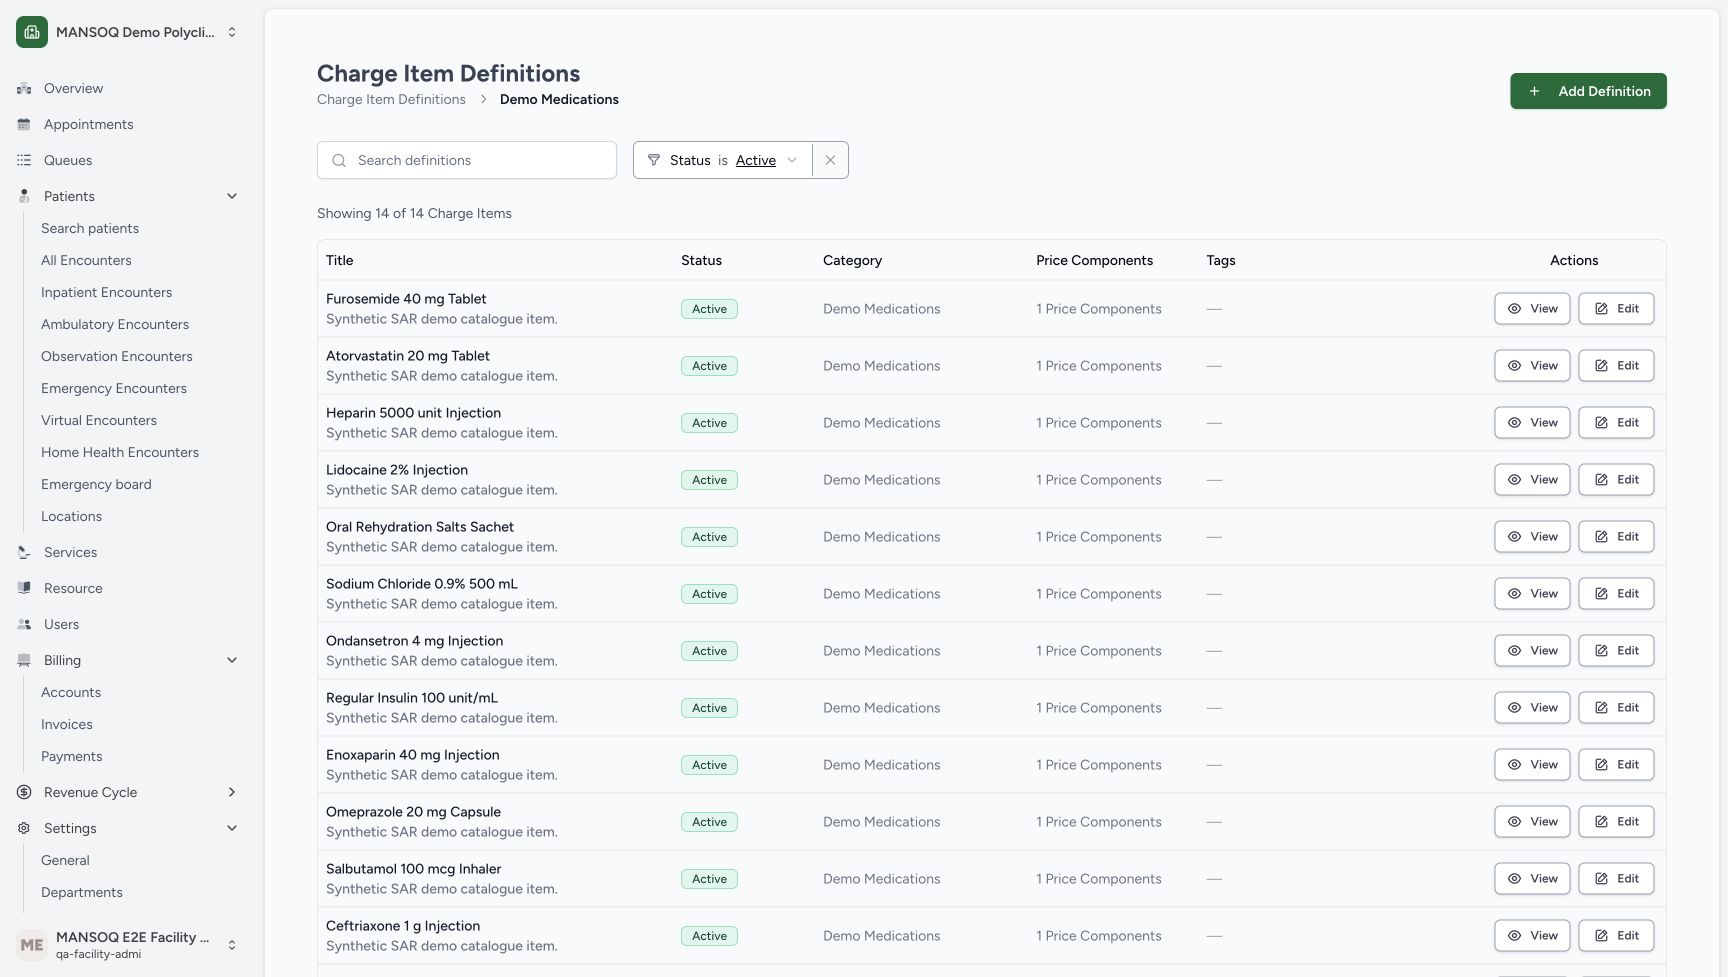The image size is (1728, 977).
Task: Click the ME user avatar
Action: [32, 945]
